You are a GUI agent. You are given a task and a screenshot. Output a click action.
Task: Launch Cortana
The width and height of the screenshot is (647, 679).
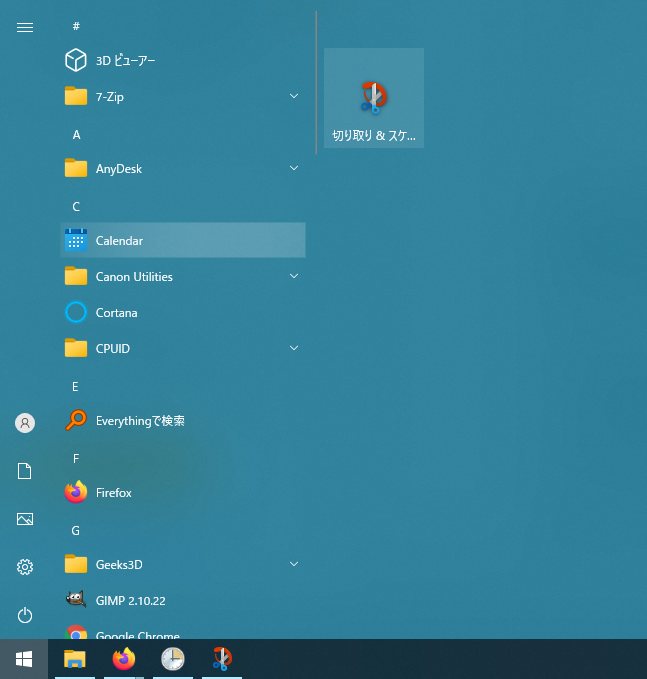click(x=183, y=312)
